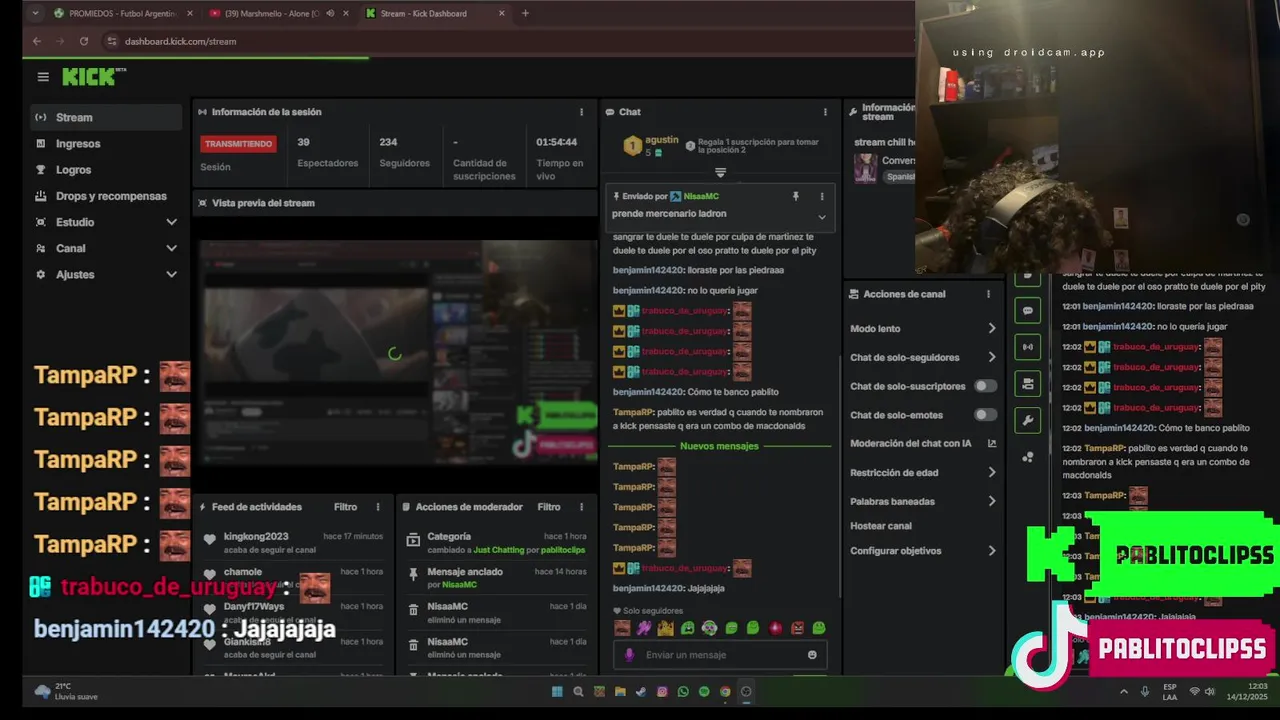Open pabliticlips link in Categoría entry
Screen dimensions: 1280x720
click(x=563, y=550)
